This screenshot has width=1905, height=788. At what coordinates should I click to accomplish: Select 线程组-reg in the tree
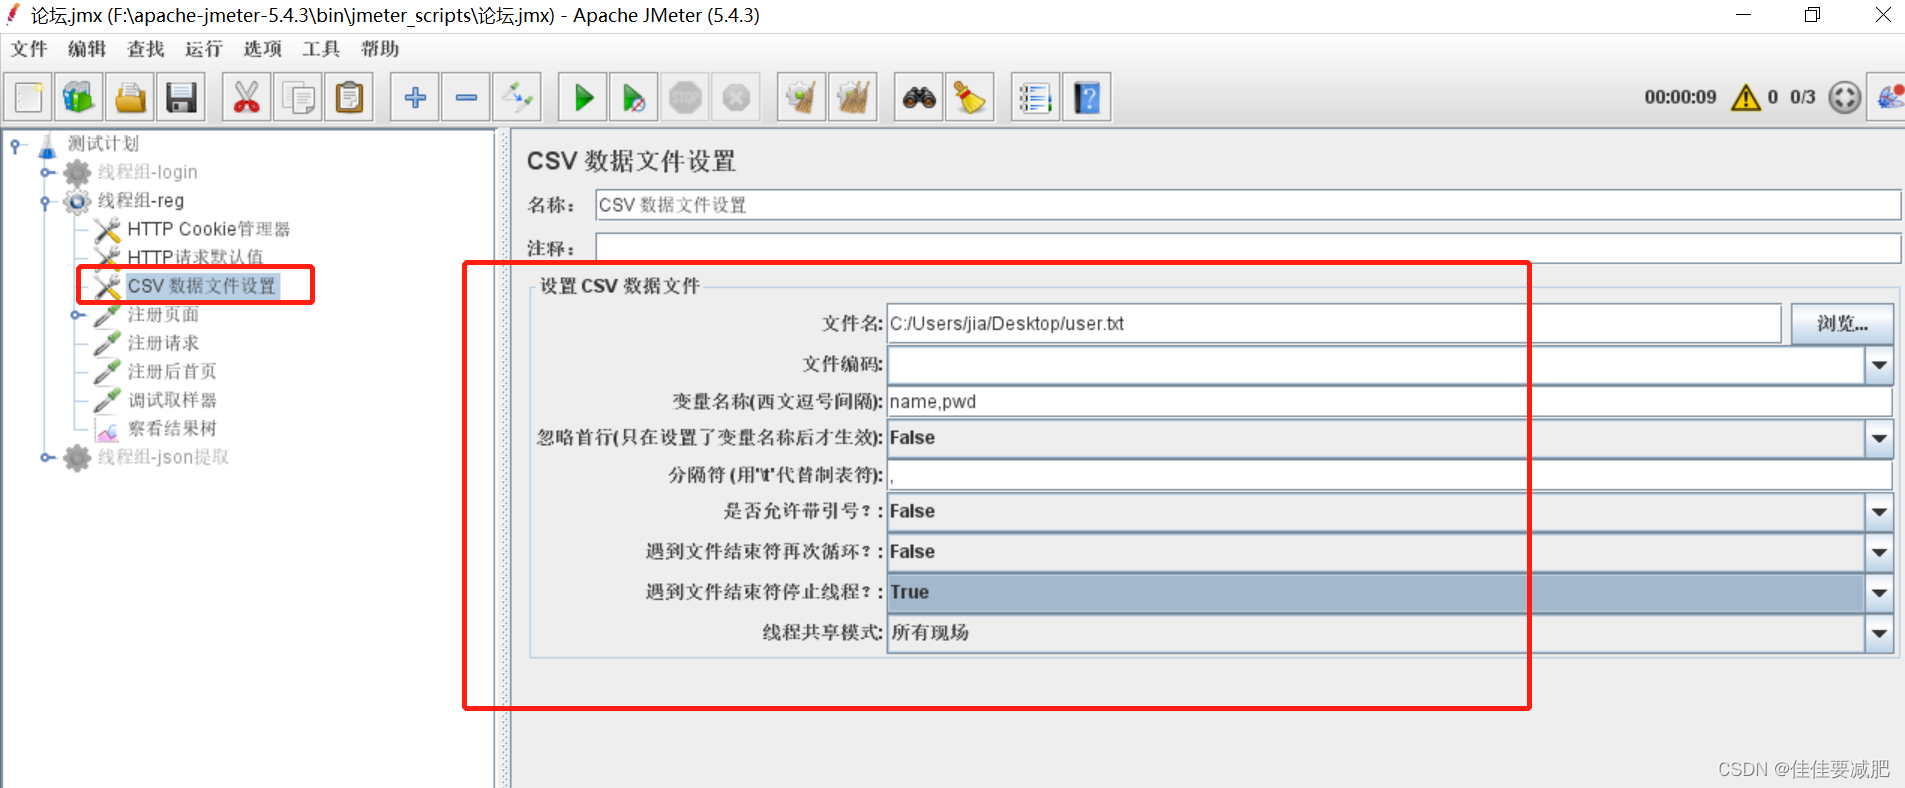tap(140, 201)
